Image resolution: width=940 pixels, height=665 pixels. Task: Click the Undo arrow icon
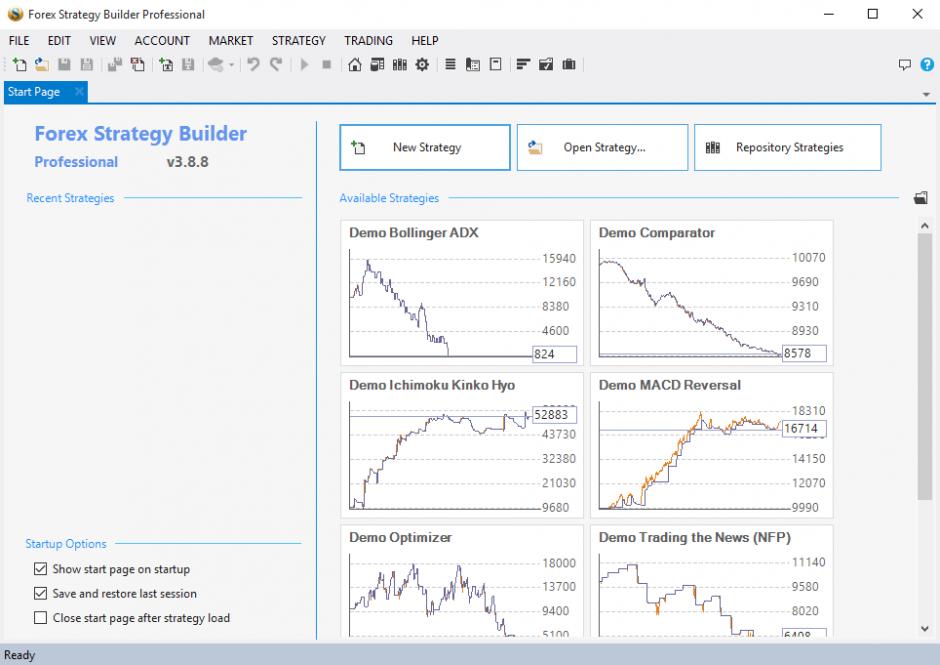(x=254, y=64)
